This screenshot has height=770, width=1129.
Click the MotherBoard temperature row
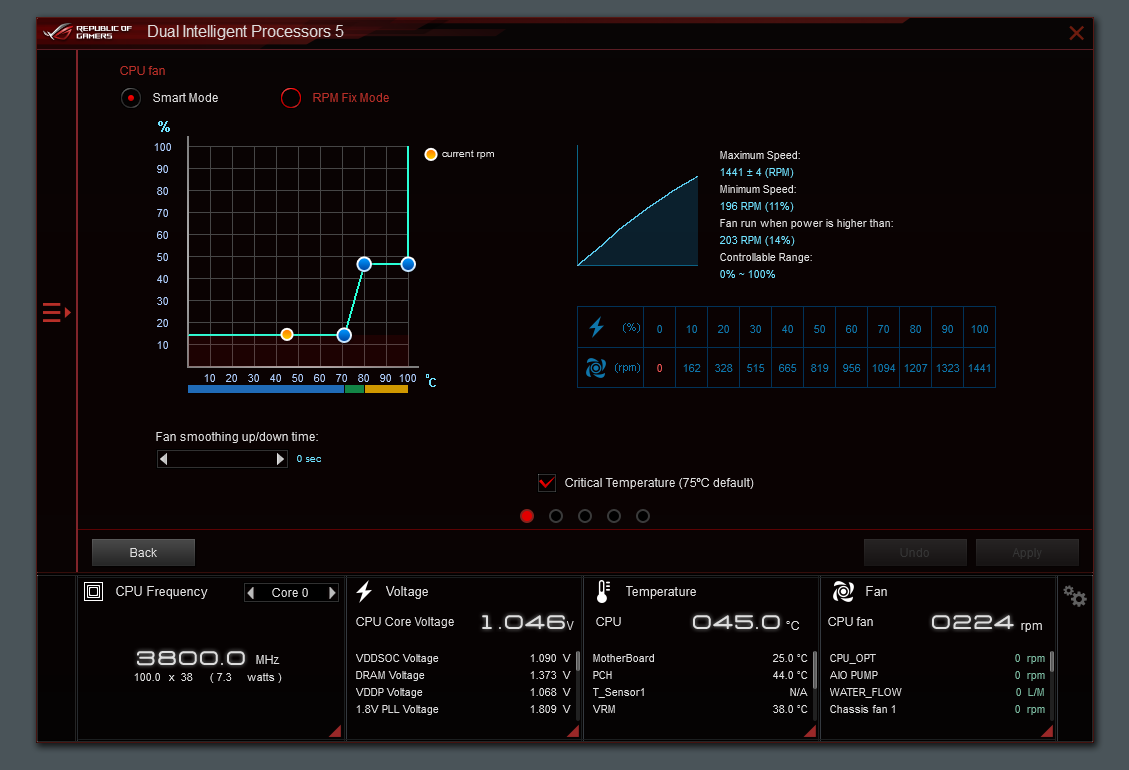click(700, 658)
